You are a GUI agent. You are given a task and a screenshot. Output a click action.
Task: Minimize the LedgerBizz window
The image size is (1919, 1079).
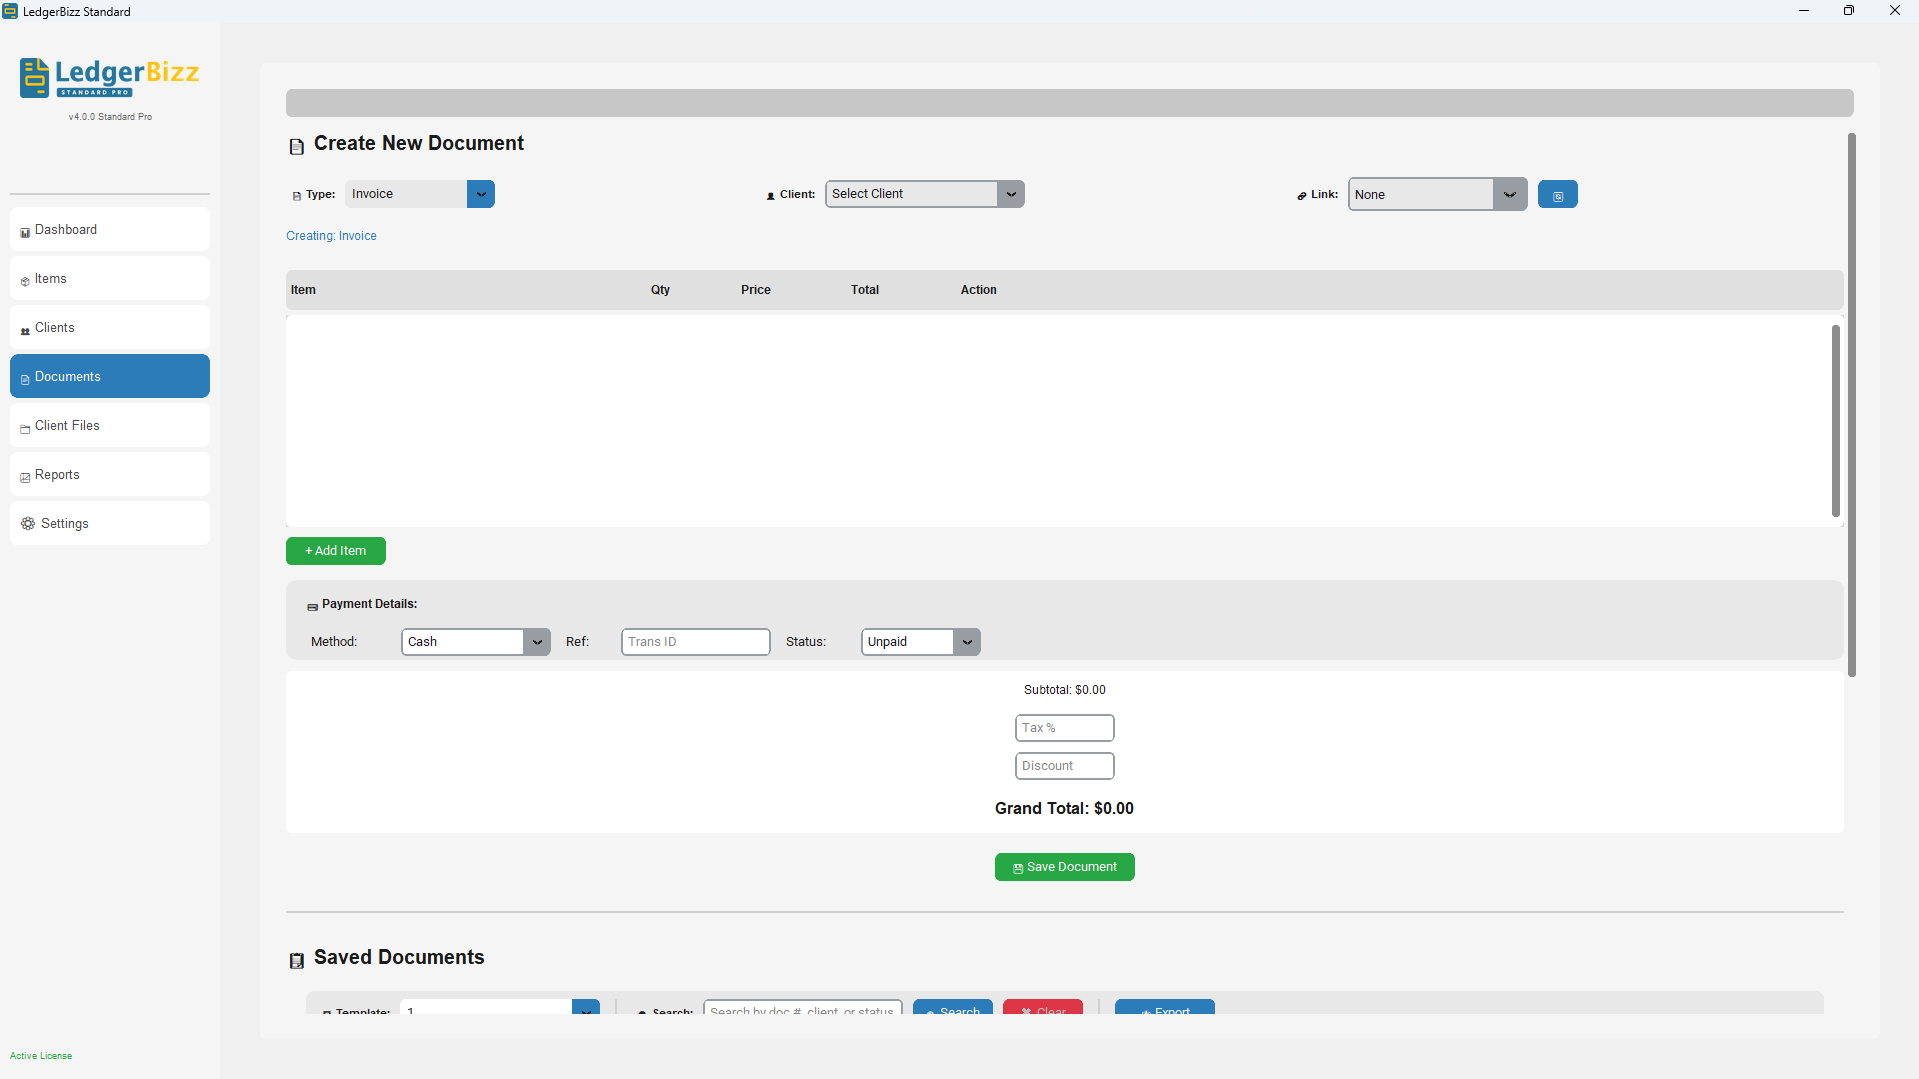click(1804, 11)
